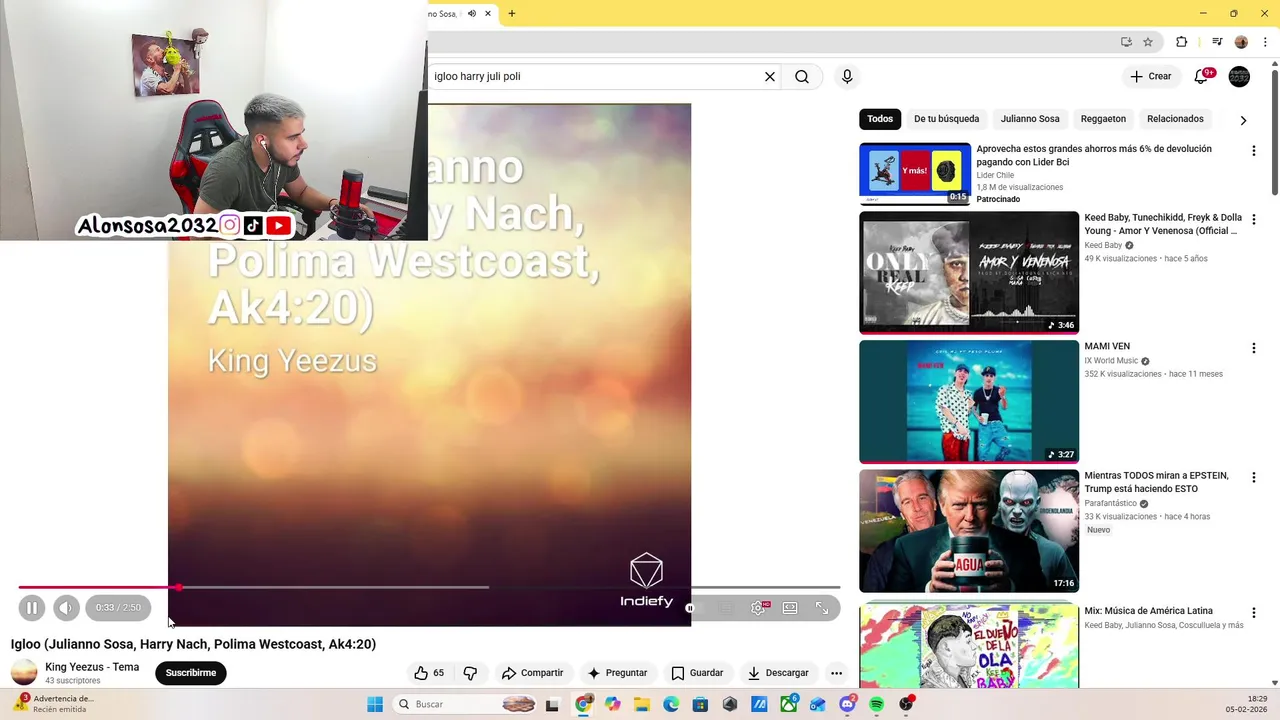
Task: Open options for MAMI VEN video
Action: [x=1253, y=348]
